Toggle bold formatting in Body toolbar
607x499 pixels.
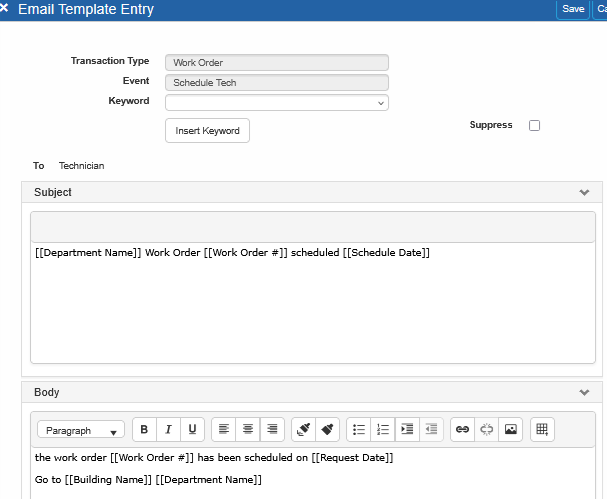pyautogui.click(x=144, y=430)
